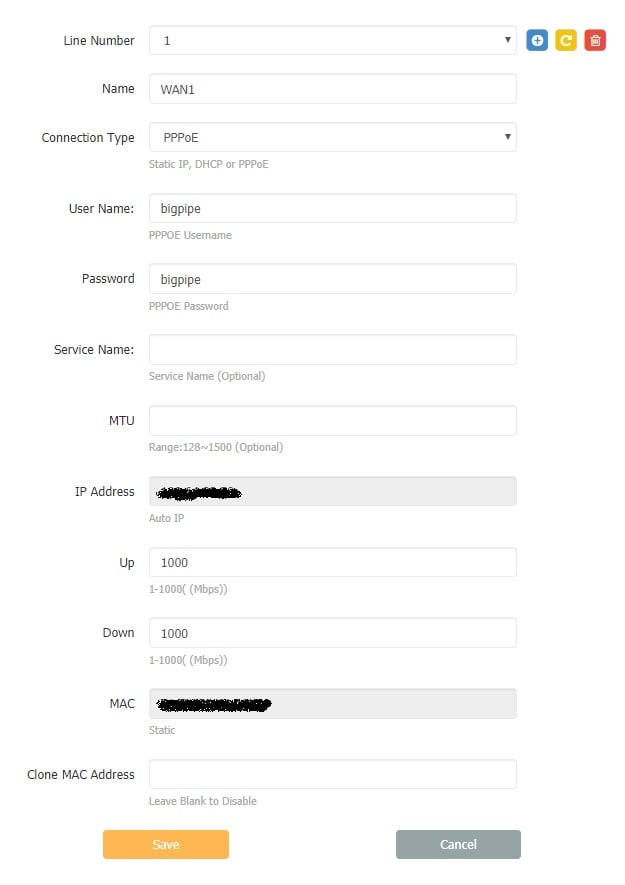Click the MTU input box
This screenshot has height=885, width=625.
pos(333,420)
